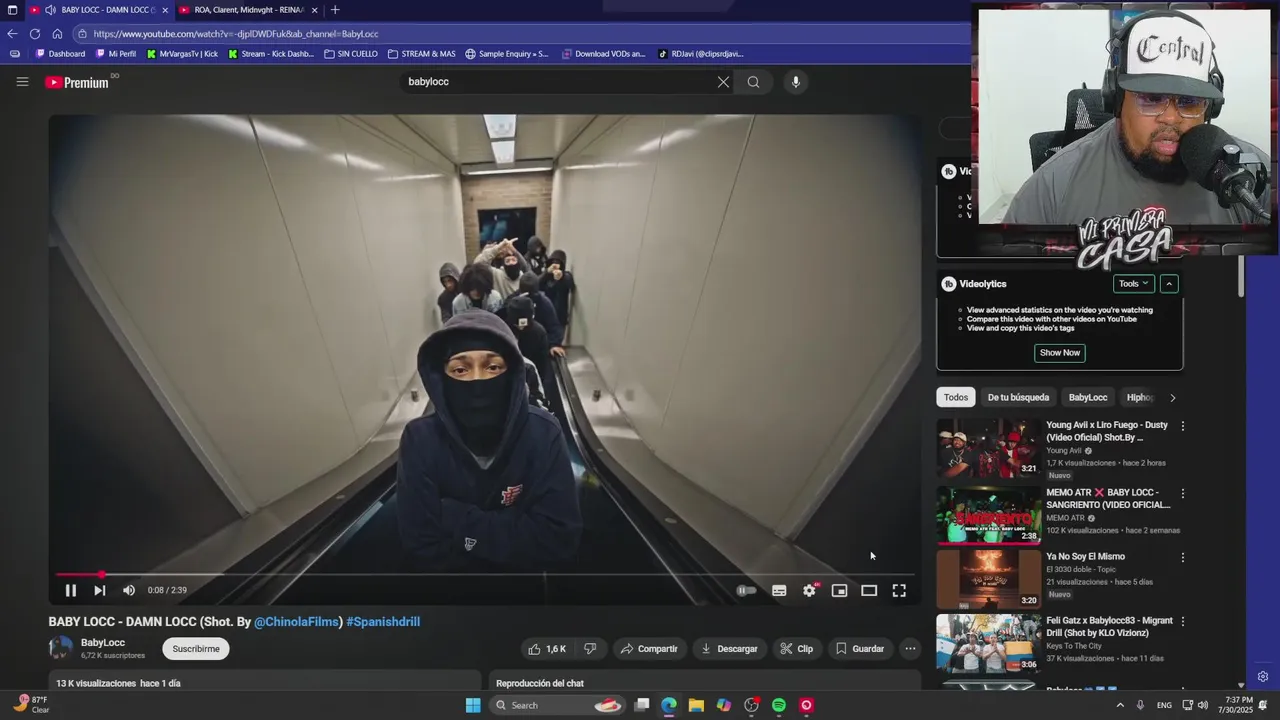Image resolution: width=1280 pixels, height=720 pixels.
Task: Click the URL address bar
Action: pos(520,34)
